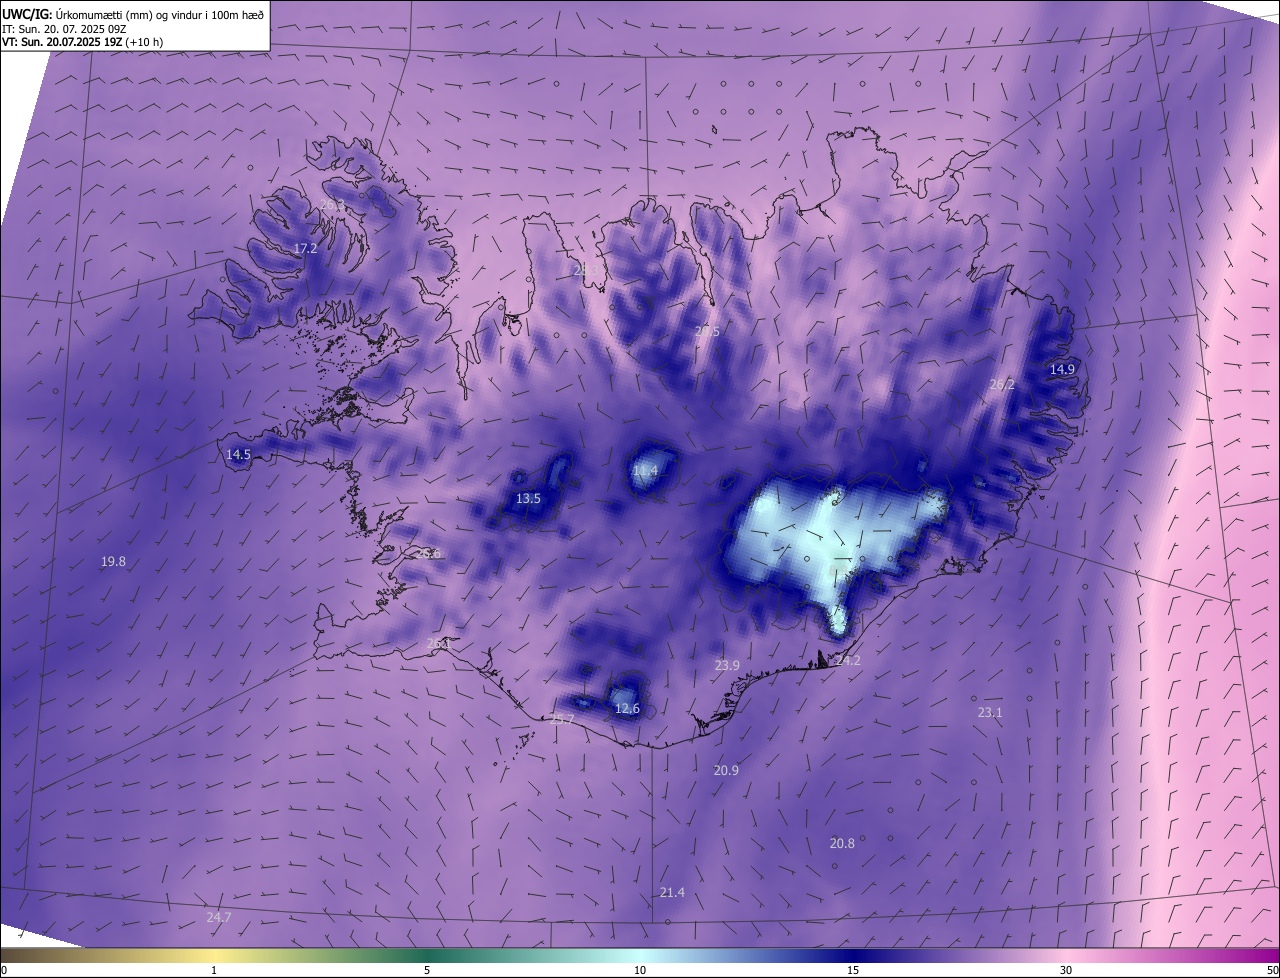Click the 12.6 value label
Image resolution: width=1280 pixels, height=978 pixels.
627,709
